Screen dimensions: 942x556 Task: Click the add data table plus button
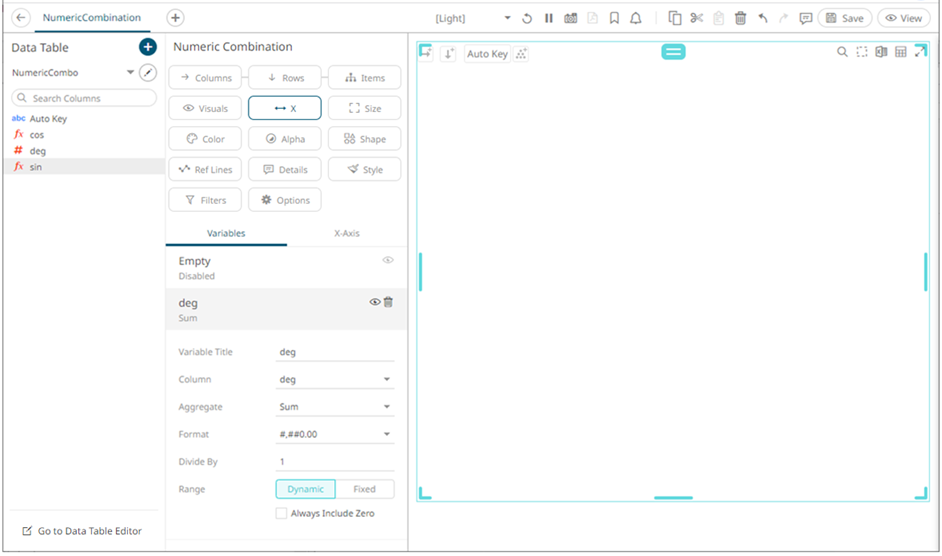click(x=147, y=47)
